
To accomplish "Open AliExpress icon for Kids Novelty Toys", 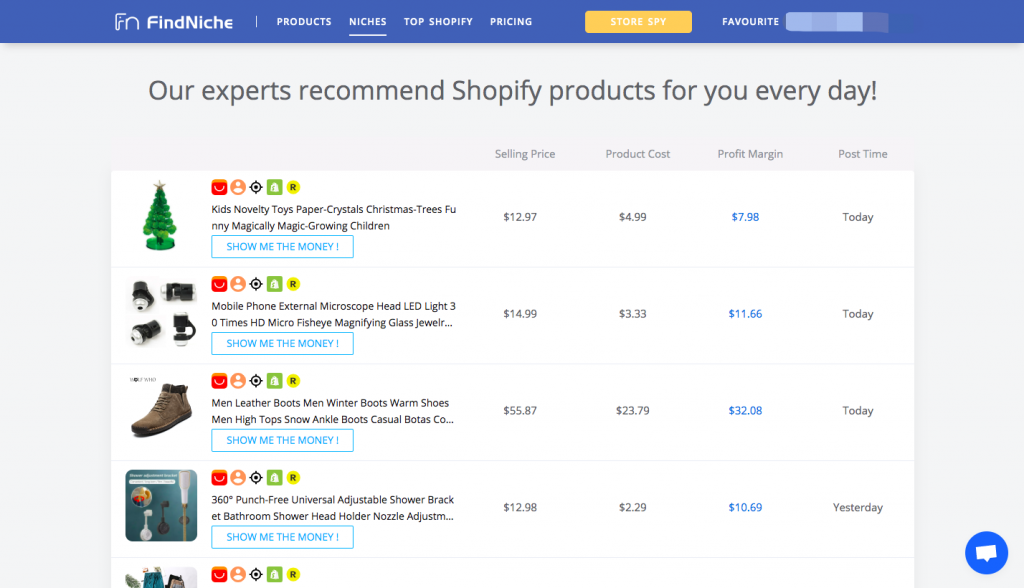I will point(219,188).
